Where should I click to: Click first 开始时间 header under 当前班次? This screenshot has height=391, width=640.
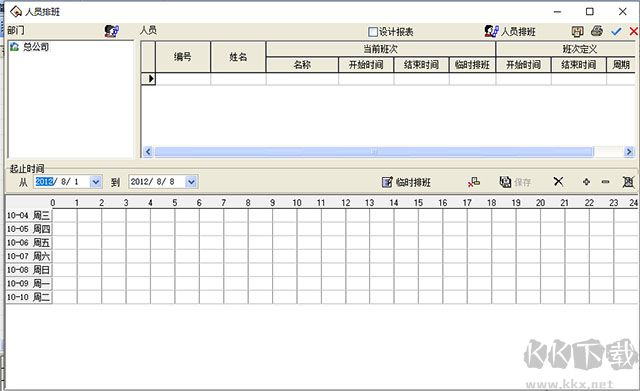point(366,65)
